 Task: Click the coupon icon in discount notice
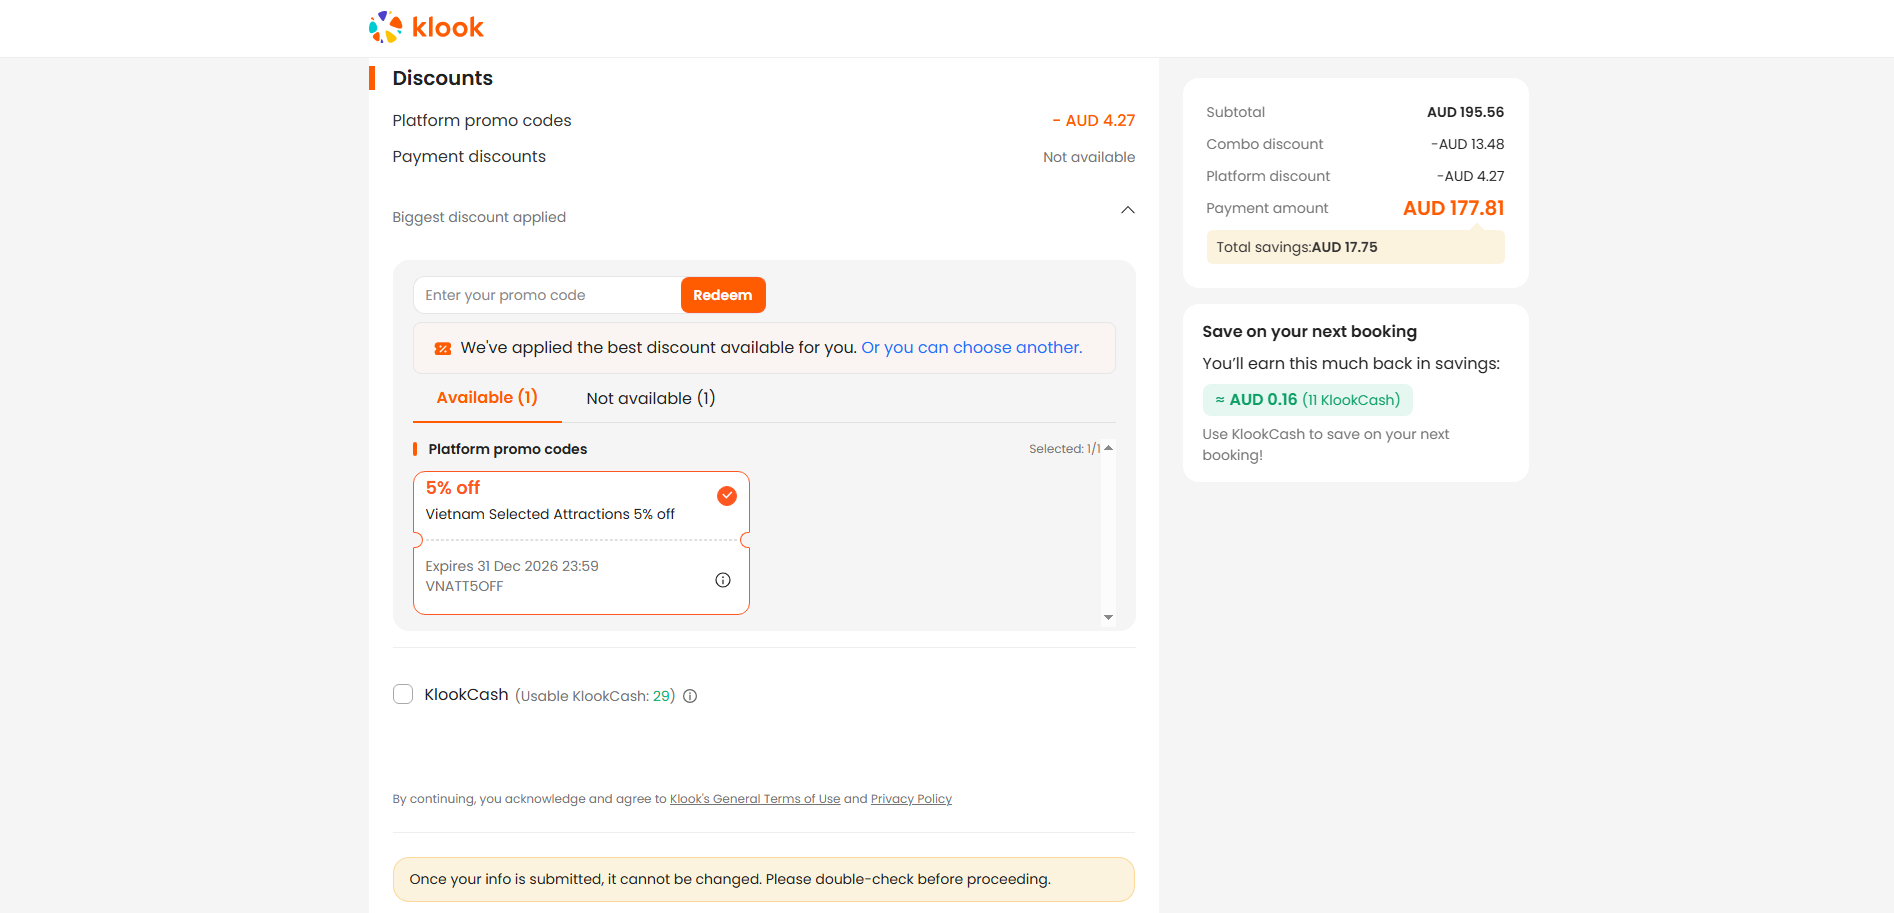[x=442, y=348]
